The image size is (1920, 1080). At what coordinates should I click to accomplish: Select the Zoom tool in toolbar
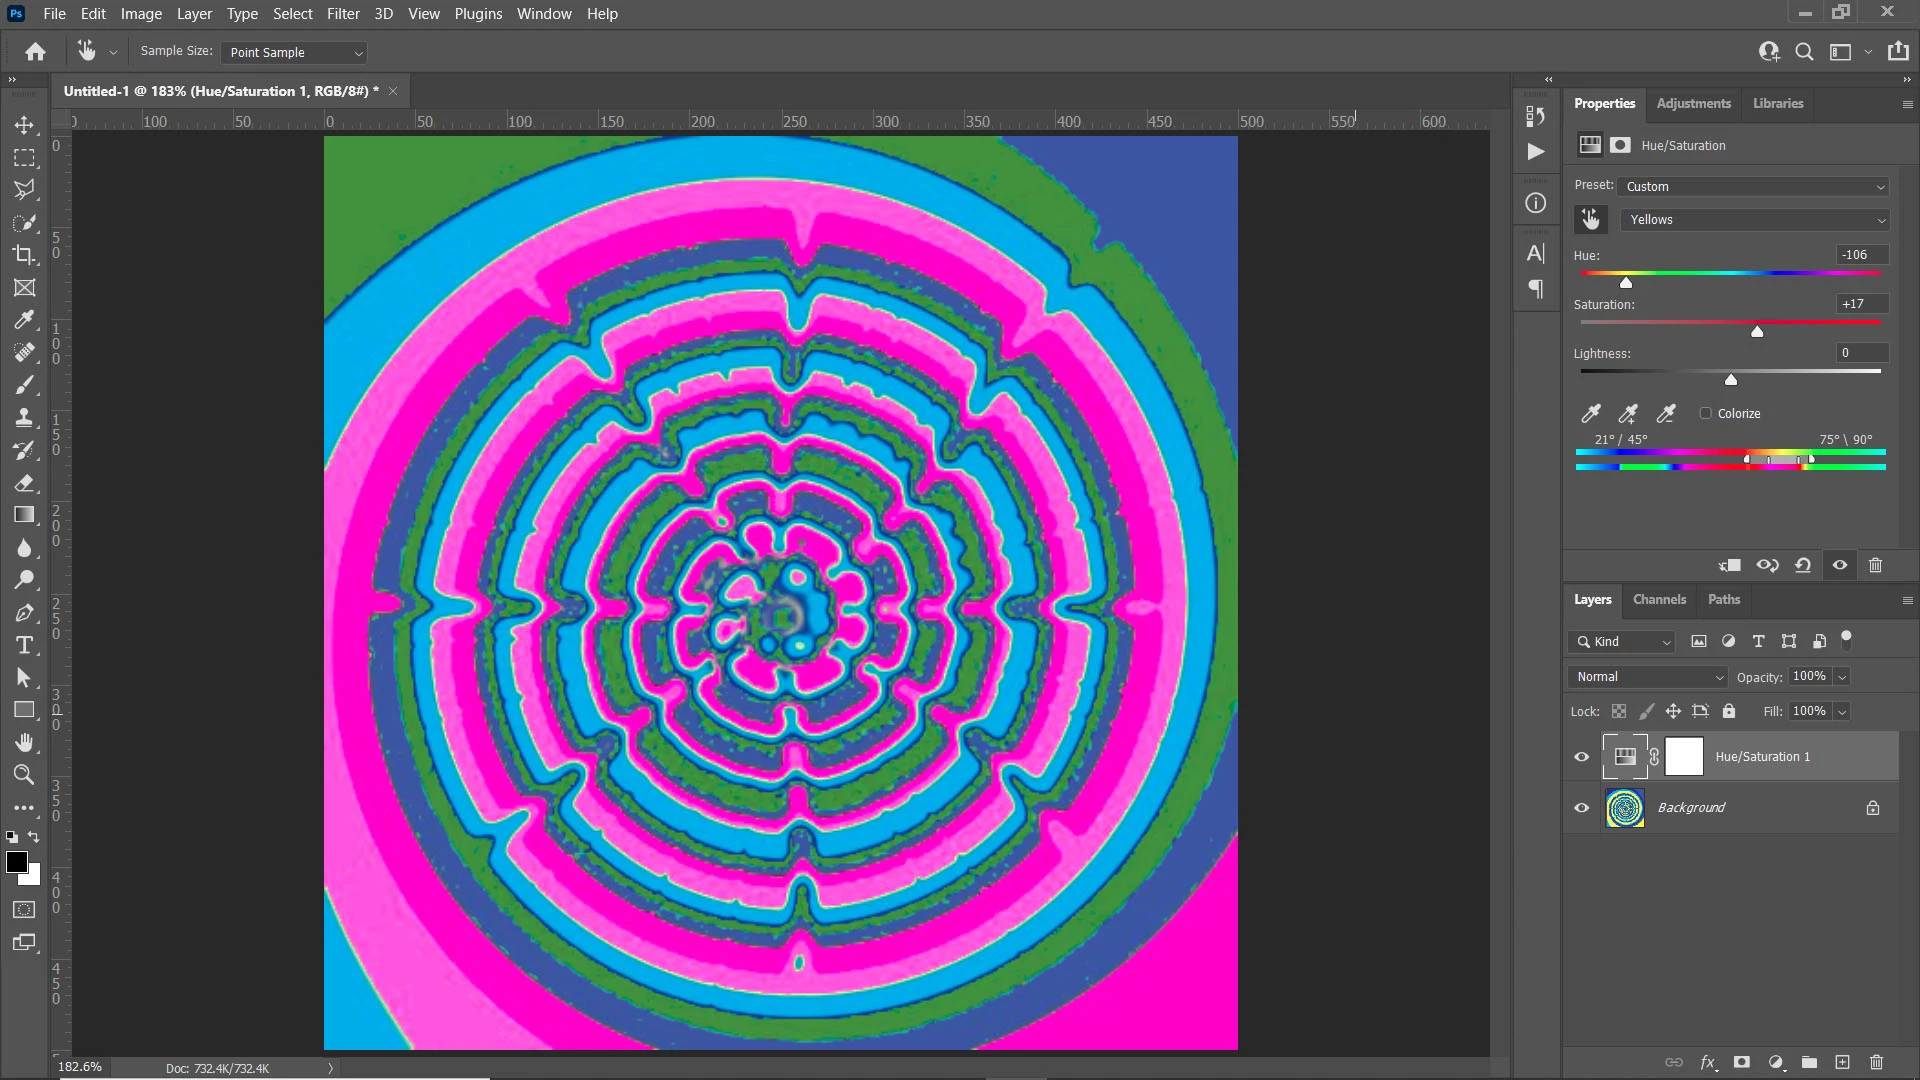pos(24,775)
